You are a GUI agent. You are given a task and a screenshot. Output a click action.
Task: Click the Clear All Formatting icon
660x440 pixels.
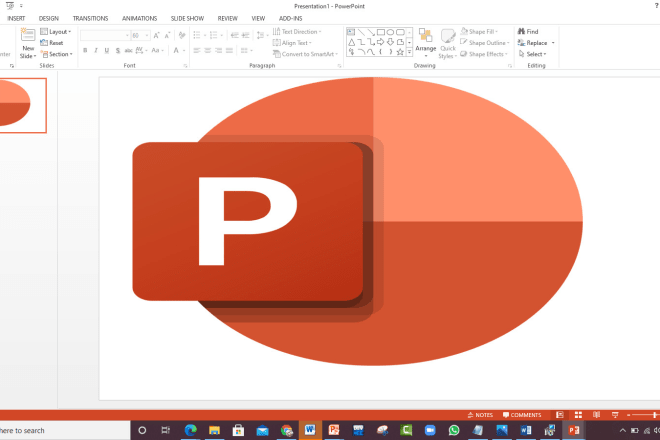click(182, 35)
